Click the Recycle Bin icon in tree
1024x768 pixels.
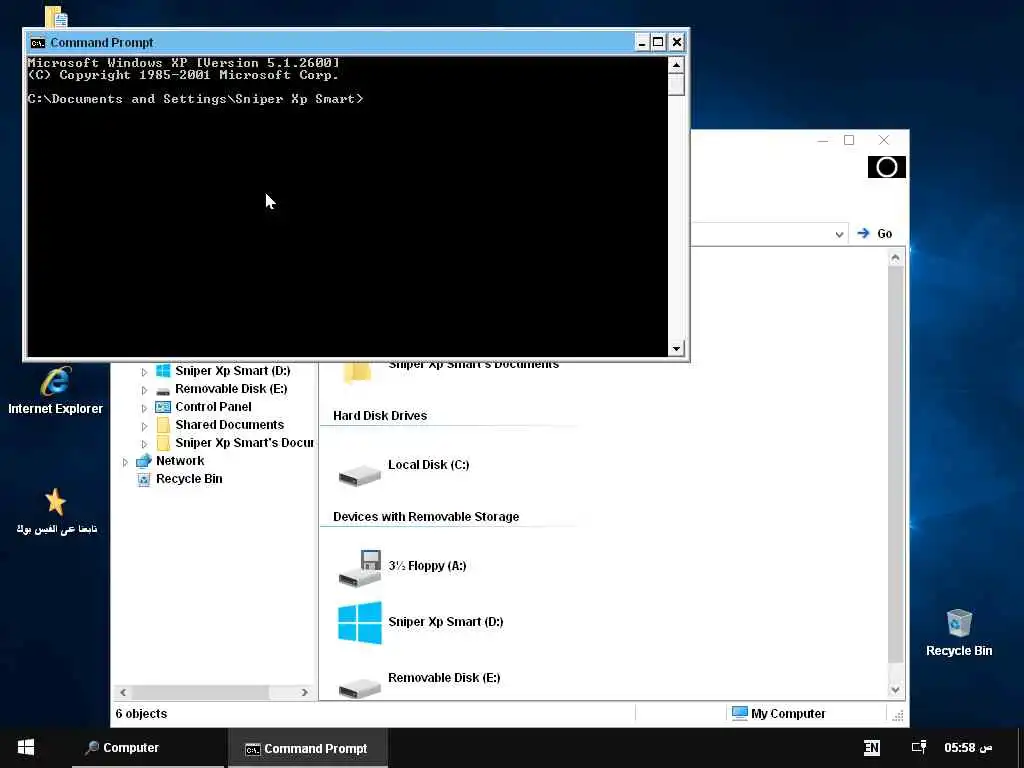click(x=144, y=479)
